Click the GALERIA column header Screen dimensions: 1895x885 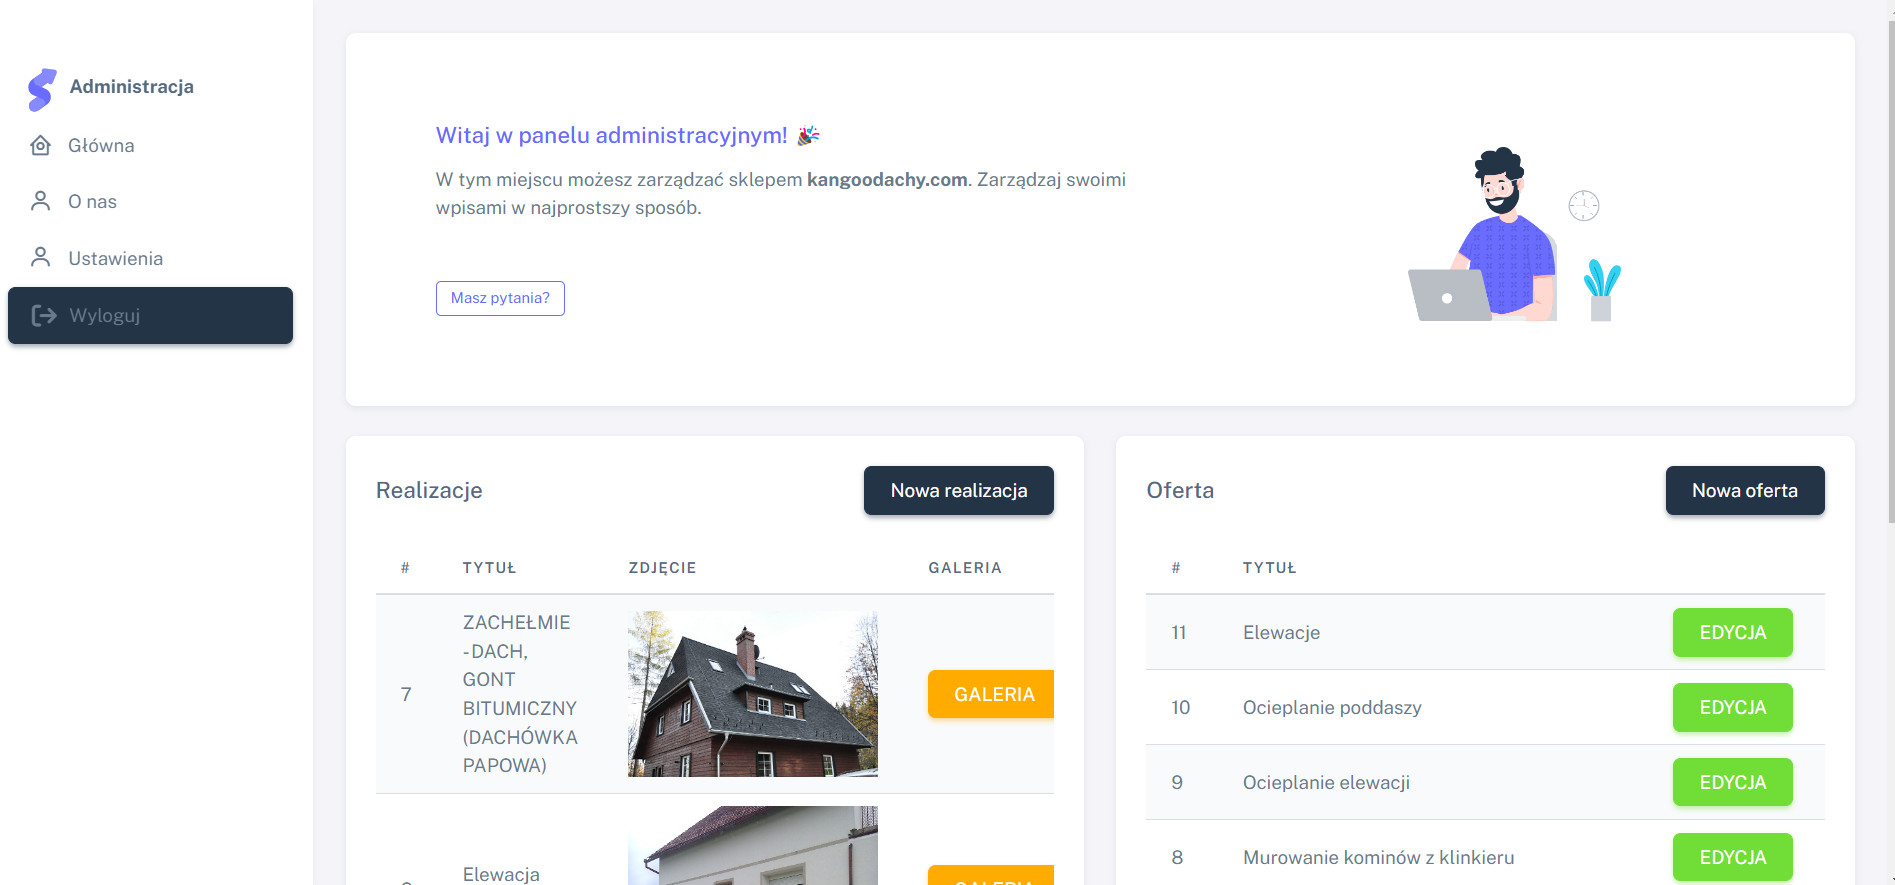point(965,568)
